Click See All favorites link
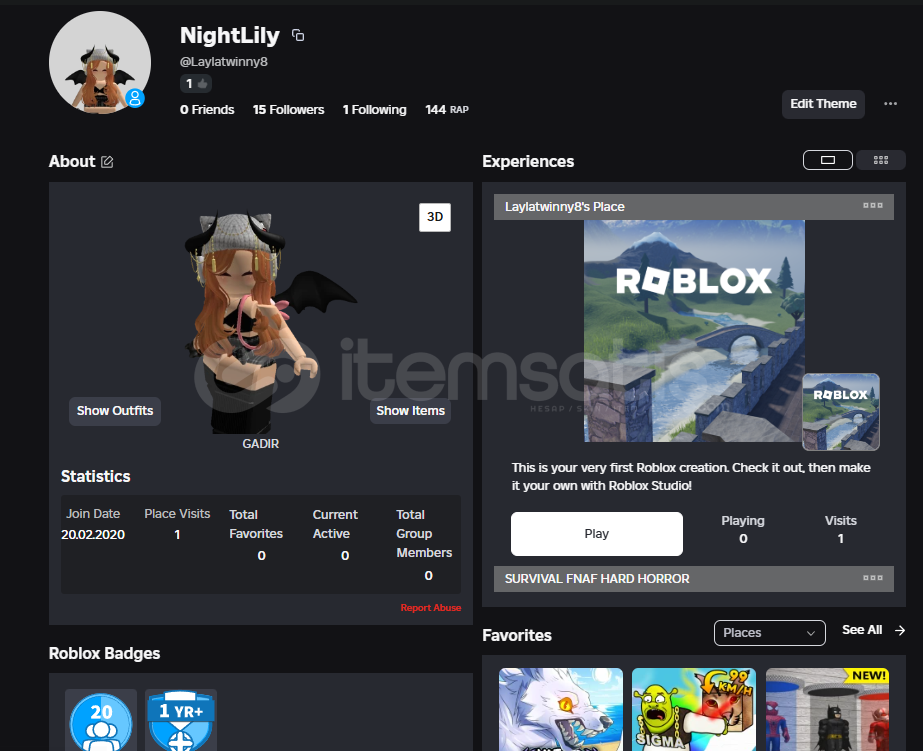The height and width of the screenshot is (751, 923). [862, 630]
